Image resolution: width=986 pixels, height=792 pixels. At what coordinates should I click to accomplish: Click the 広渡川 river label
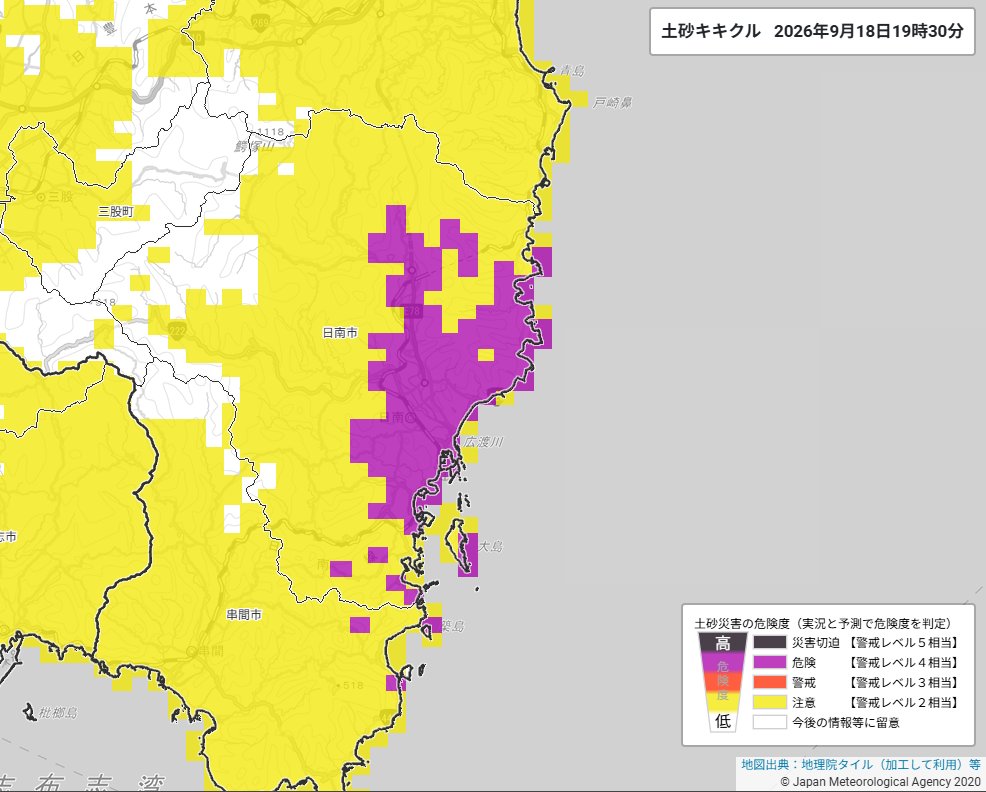pyautogui.click(x=483, y=442)
